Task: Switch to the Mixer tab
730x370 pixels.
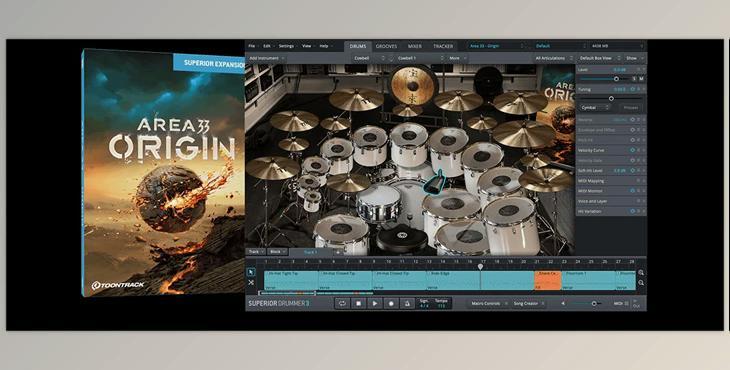Action: coord(415,46)
